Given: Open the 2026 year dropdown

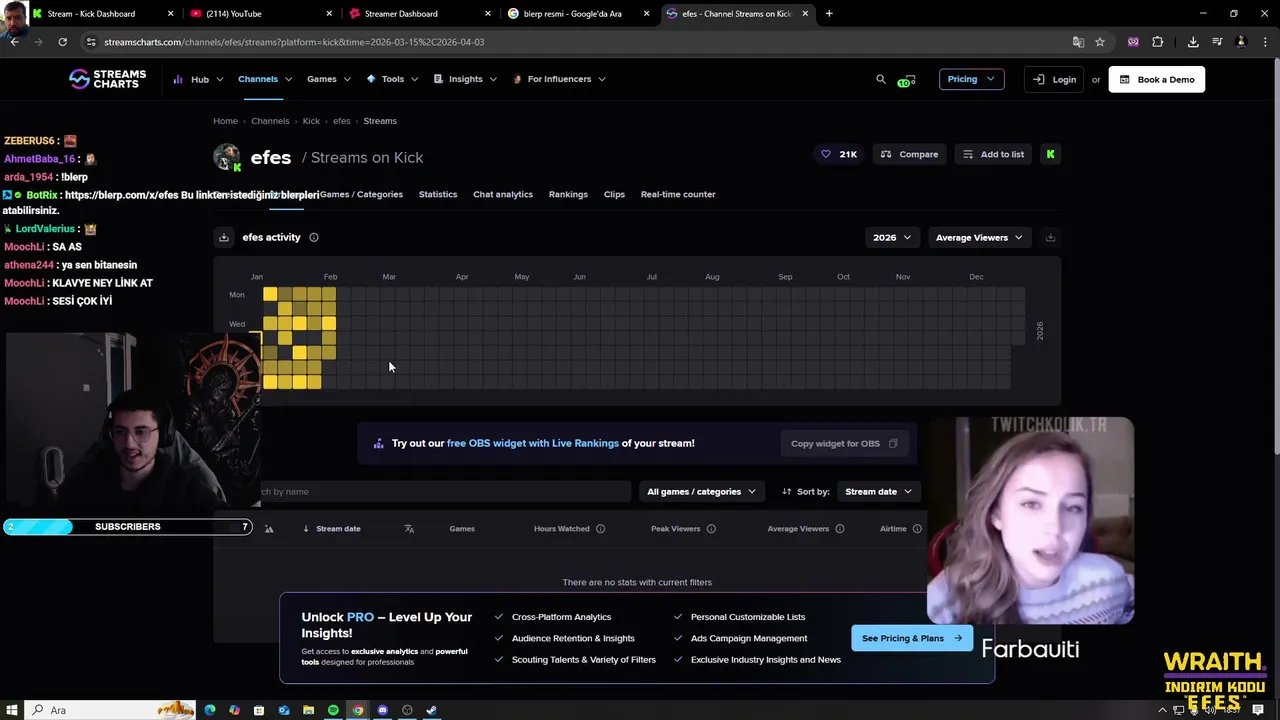Looking at the screenshot, I should (x=892, y=237).
